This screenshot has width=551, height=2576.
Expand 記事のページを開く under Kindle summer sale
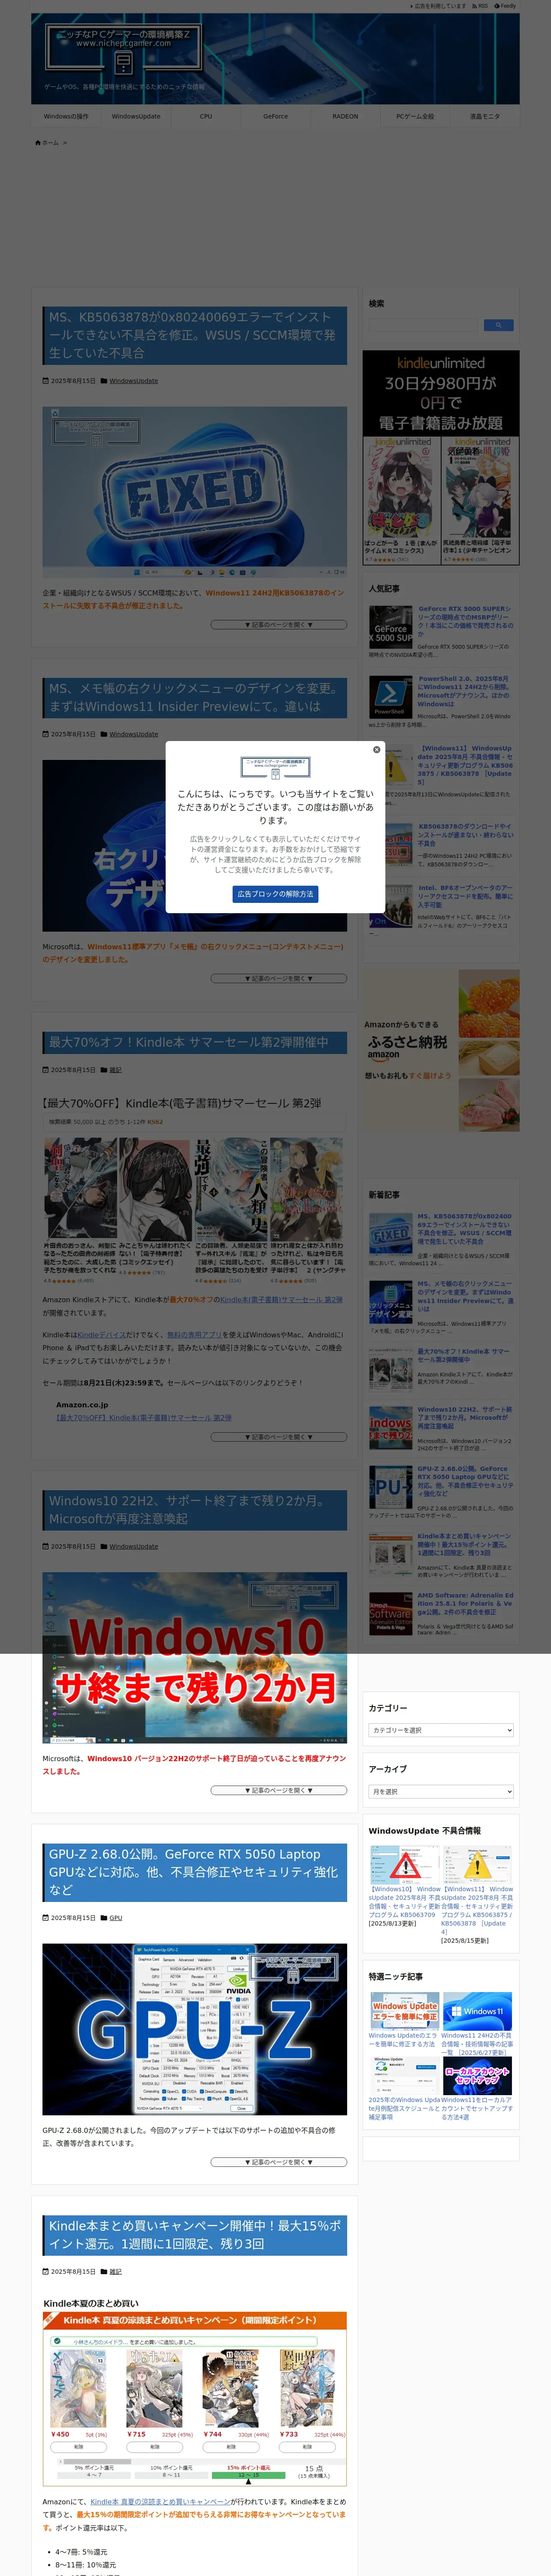click(279, 1437)
